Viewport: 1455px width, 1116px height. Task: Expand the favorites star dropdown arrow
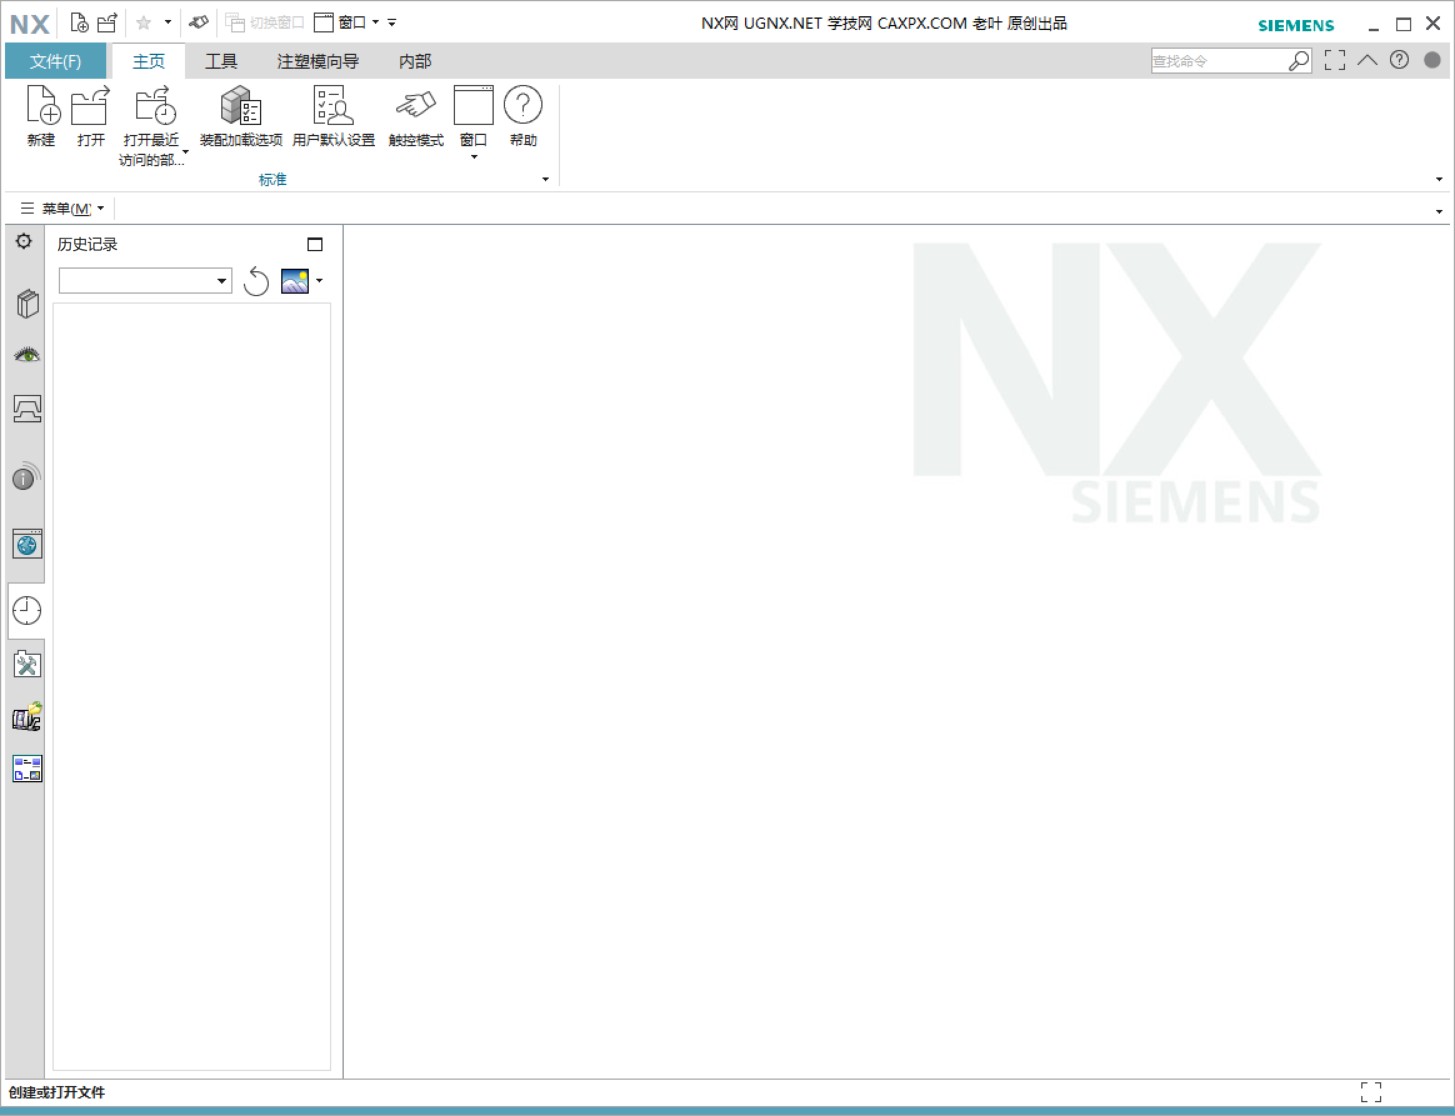[x=168, y=22]
